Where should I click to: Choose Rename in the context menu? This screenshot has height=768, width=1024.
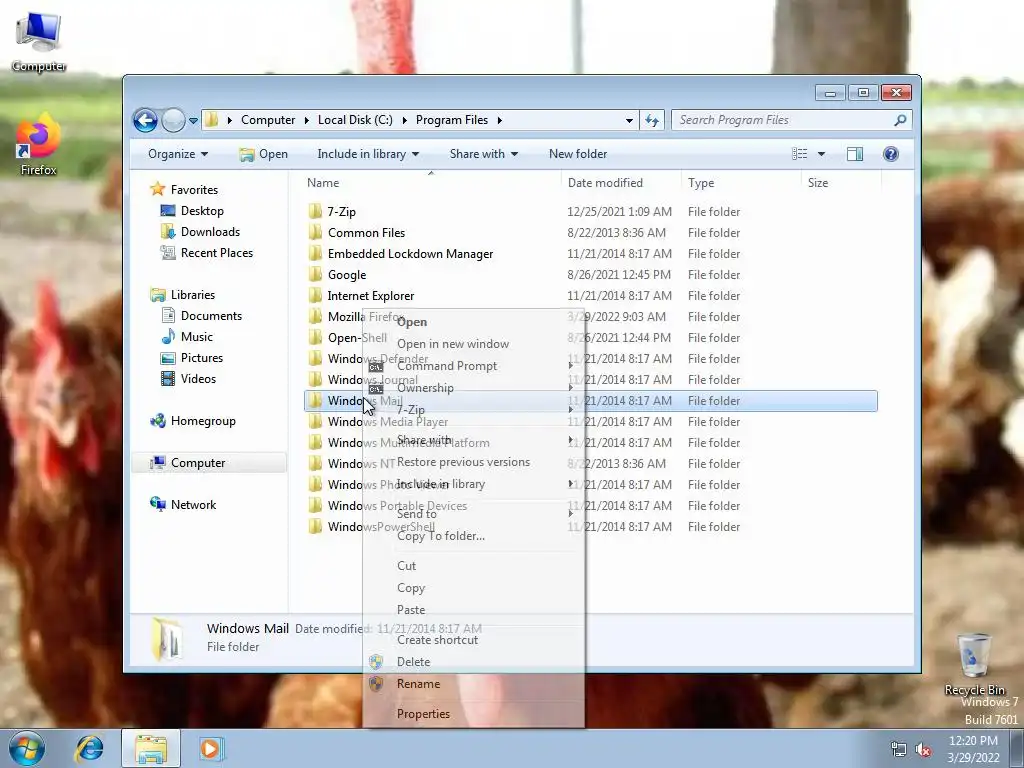pyautogui.click(x=418, y=684)
